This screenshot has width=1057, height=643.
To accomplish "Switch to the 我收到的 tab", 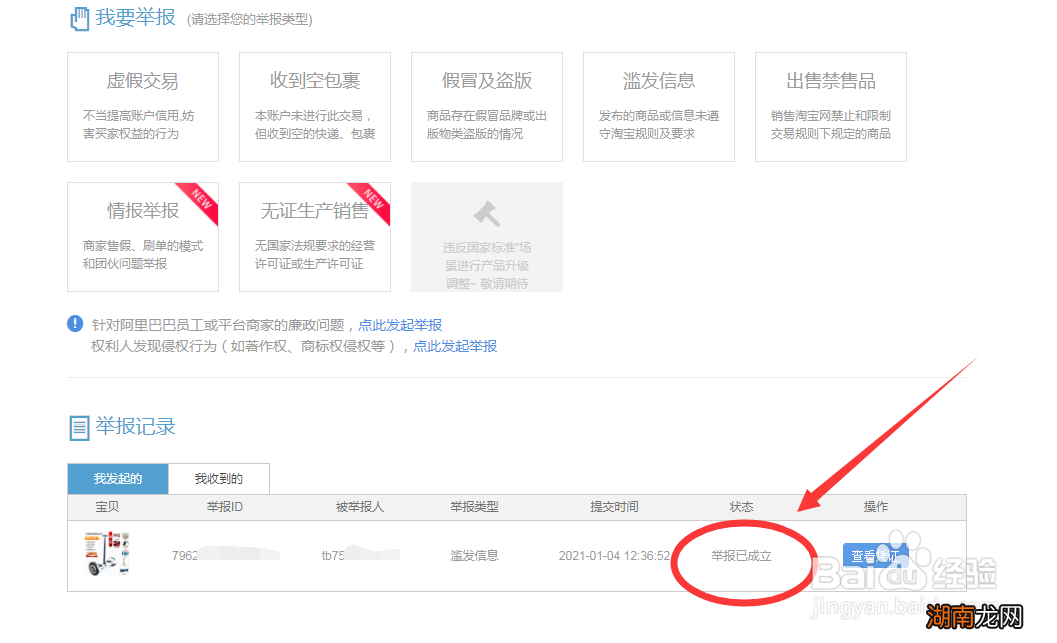I will tap(219, 479).
